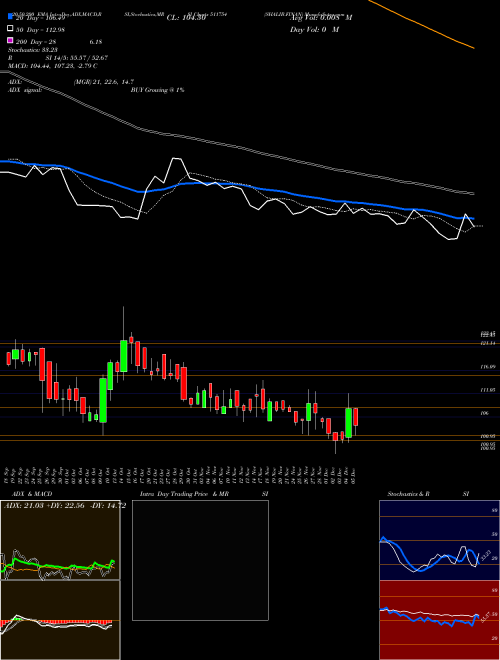Viewport: 500px width, 660px height.
Task: Click the 'Day Vol: 0 M' label
Action: (314, 29)
